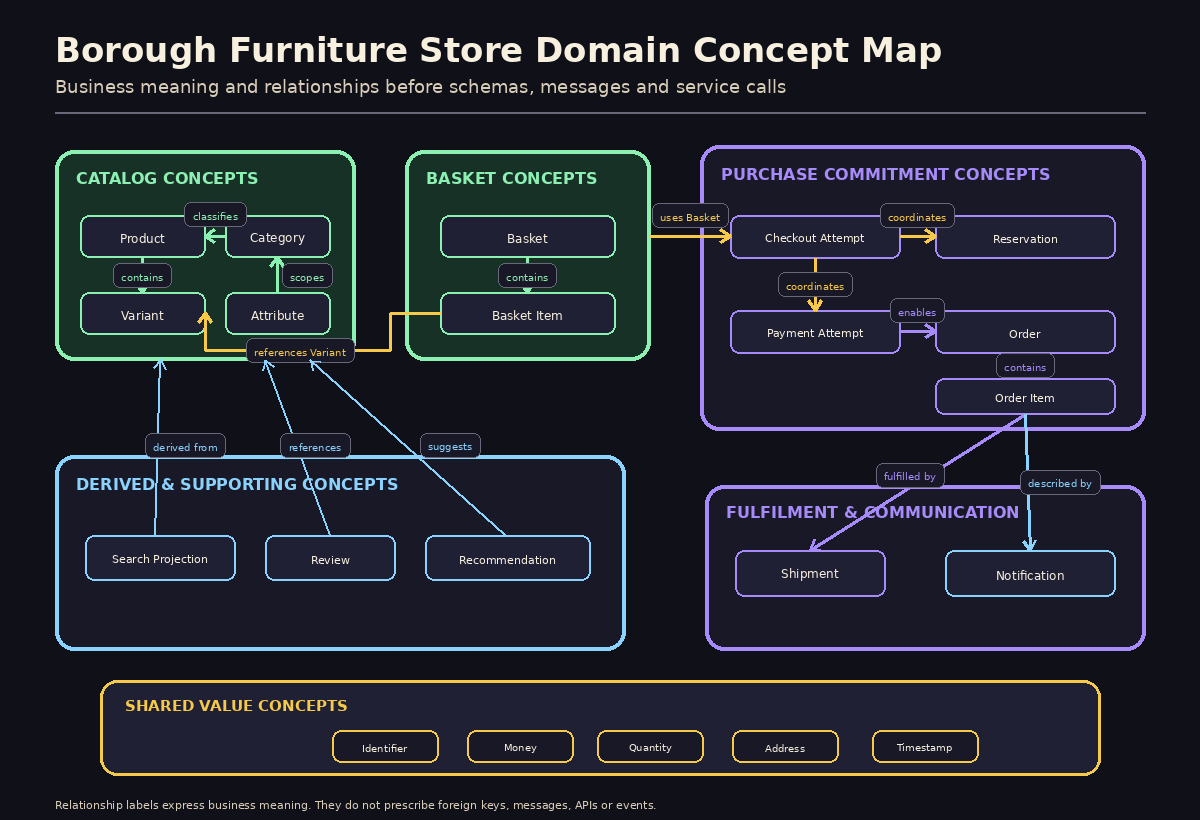Click the Money value concept
The image size is (1200, 820).
click(520, 747)
